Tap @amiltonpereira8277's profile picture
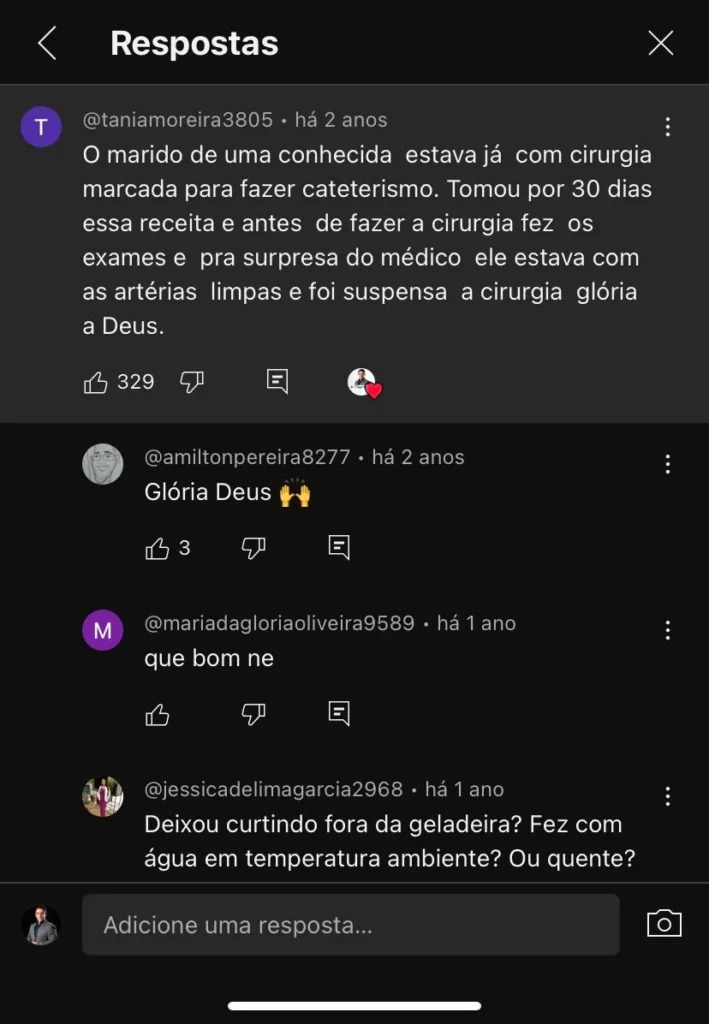This screenshot has height=1024, width=709. tap(102, 464)
